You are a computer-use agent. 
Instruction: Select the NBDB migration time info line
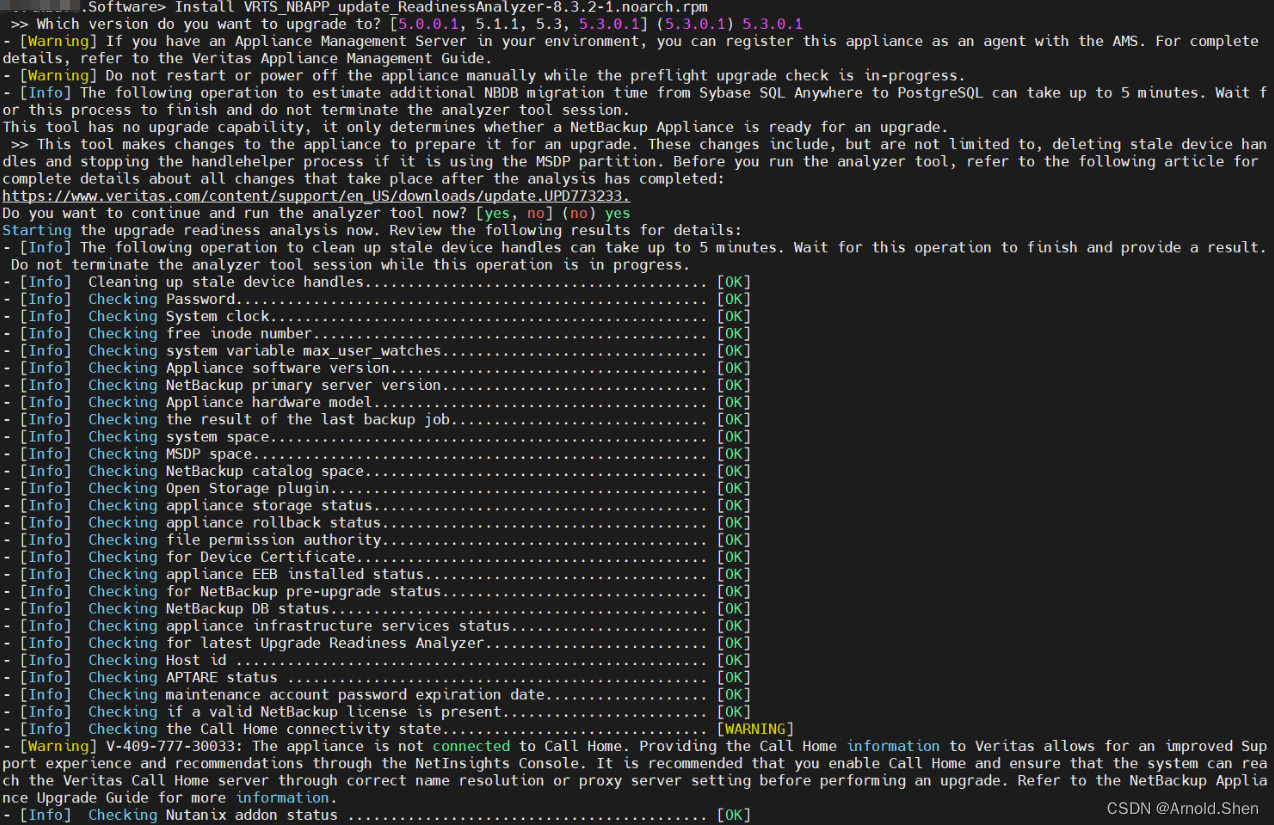click(636, 101)
